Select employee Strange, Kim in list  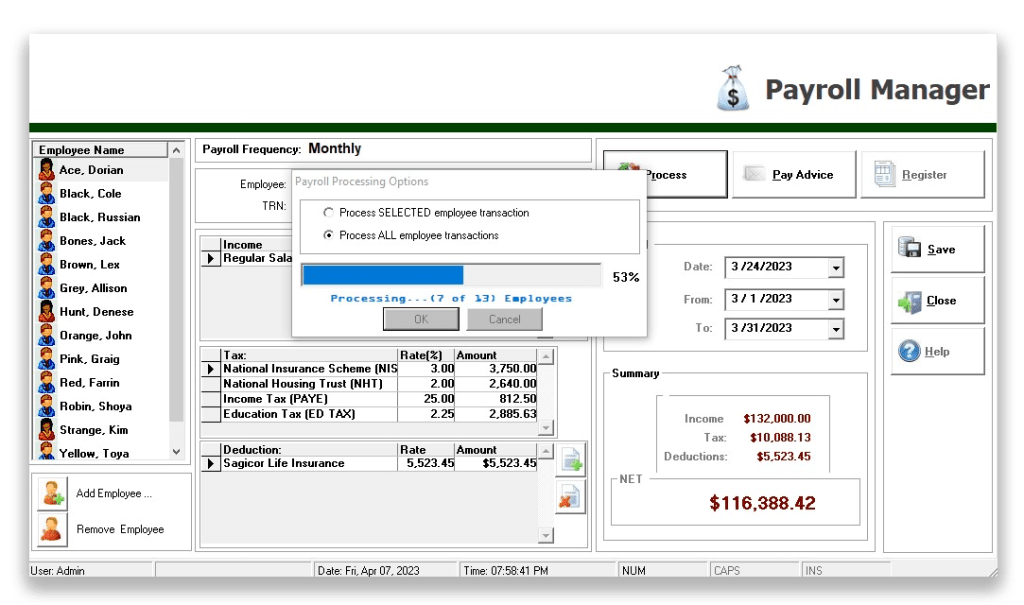point(95,430)
